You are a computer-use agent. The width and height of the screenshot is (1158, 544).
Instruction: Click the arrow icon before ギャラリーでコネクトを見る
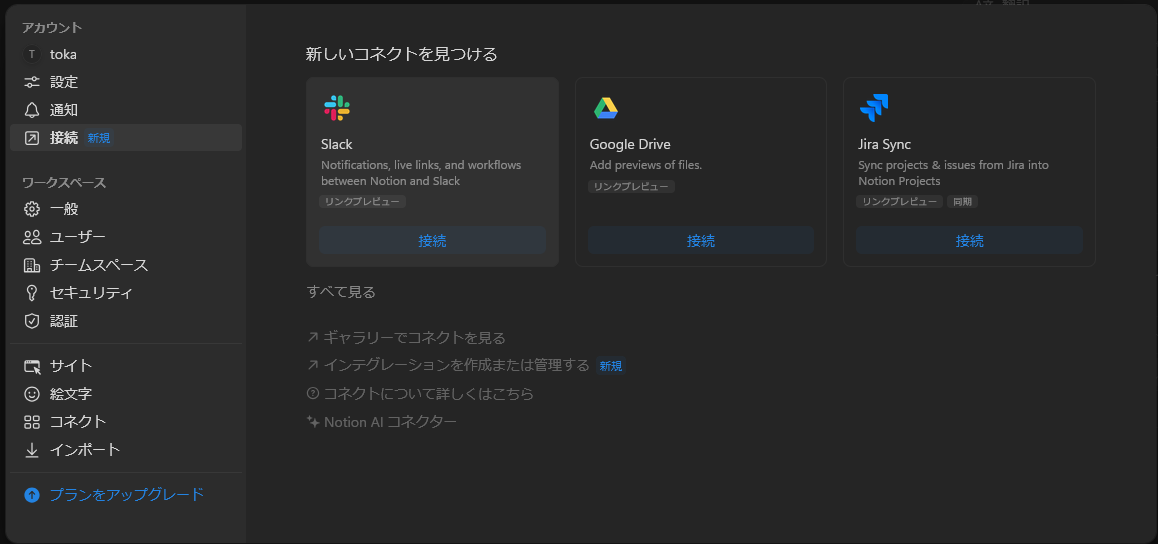312,338
